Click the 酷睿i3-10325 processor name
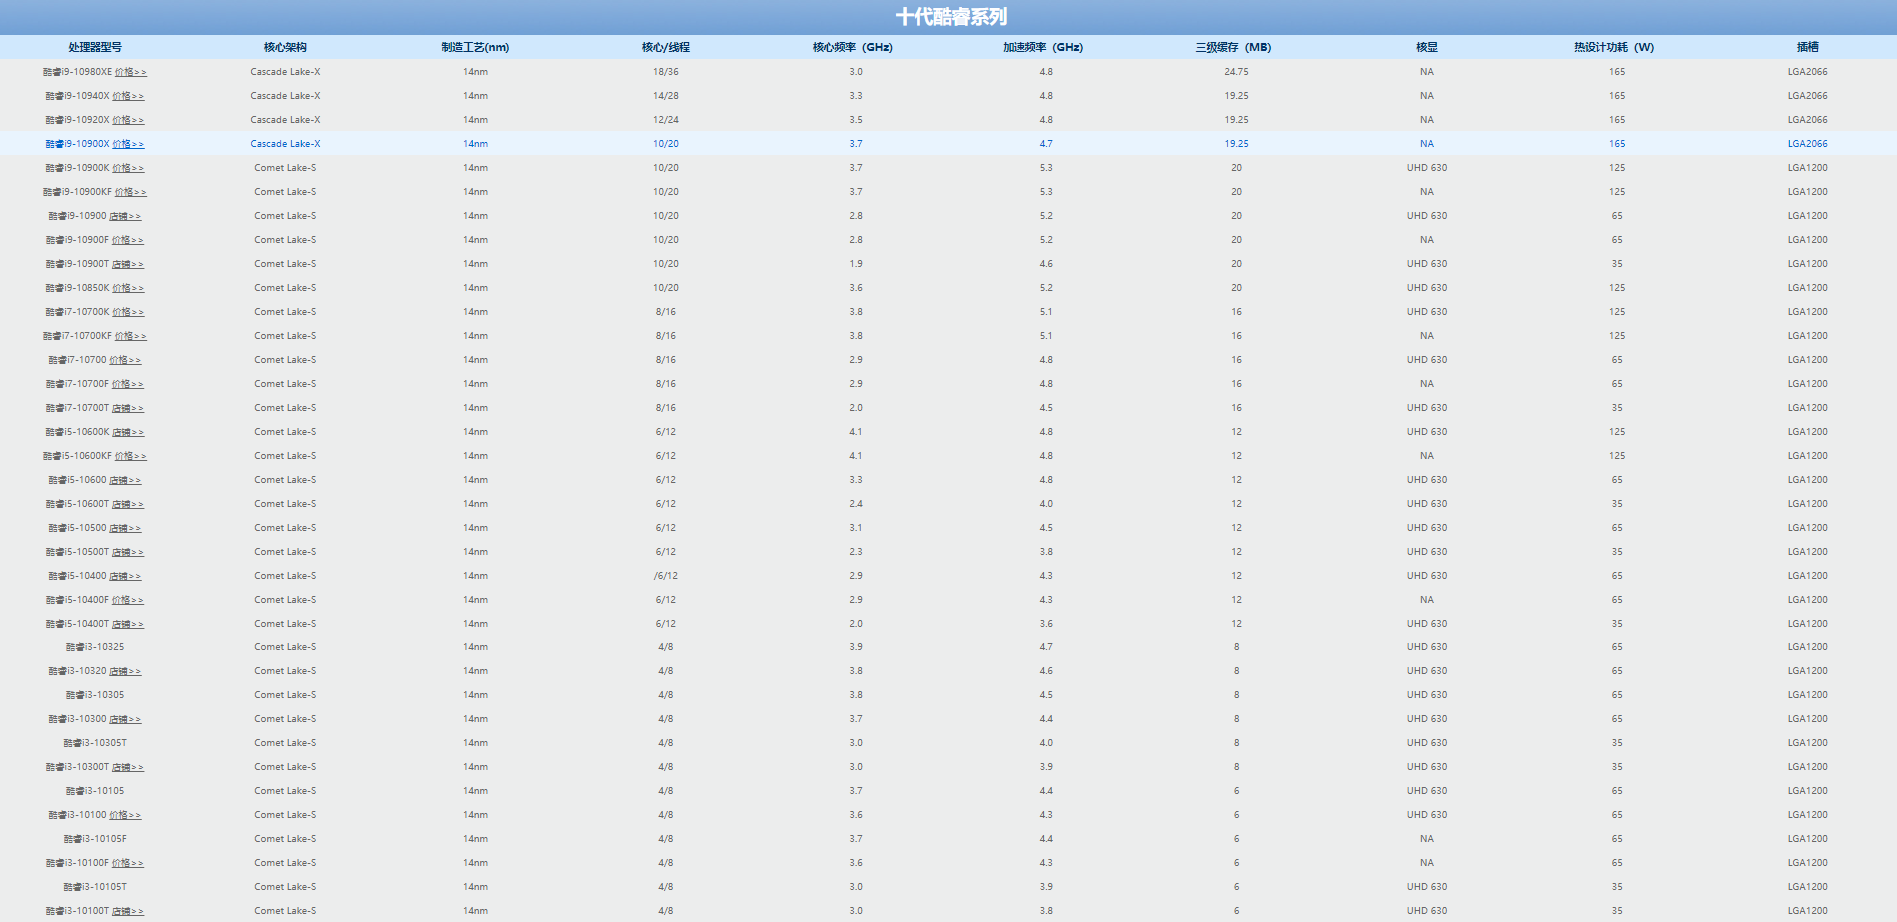1897x922 pixels. coord(95,647)
